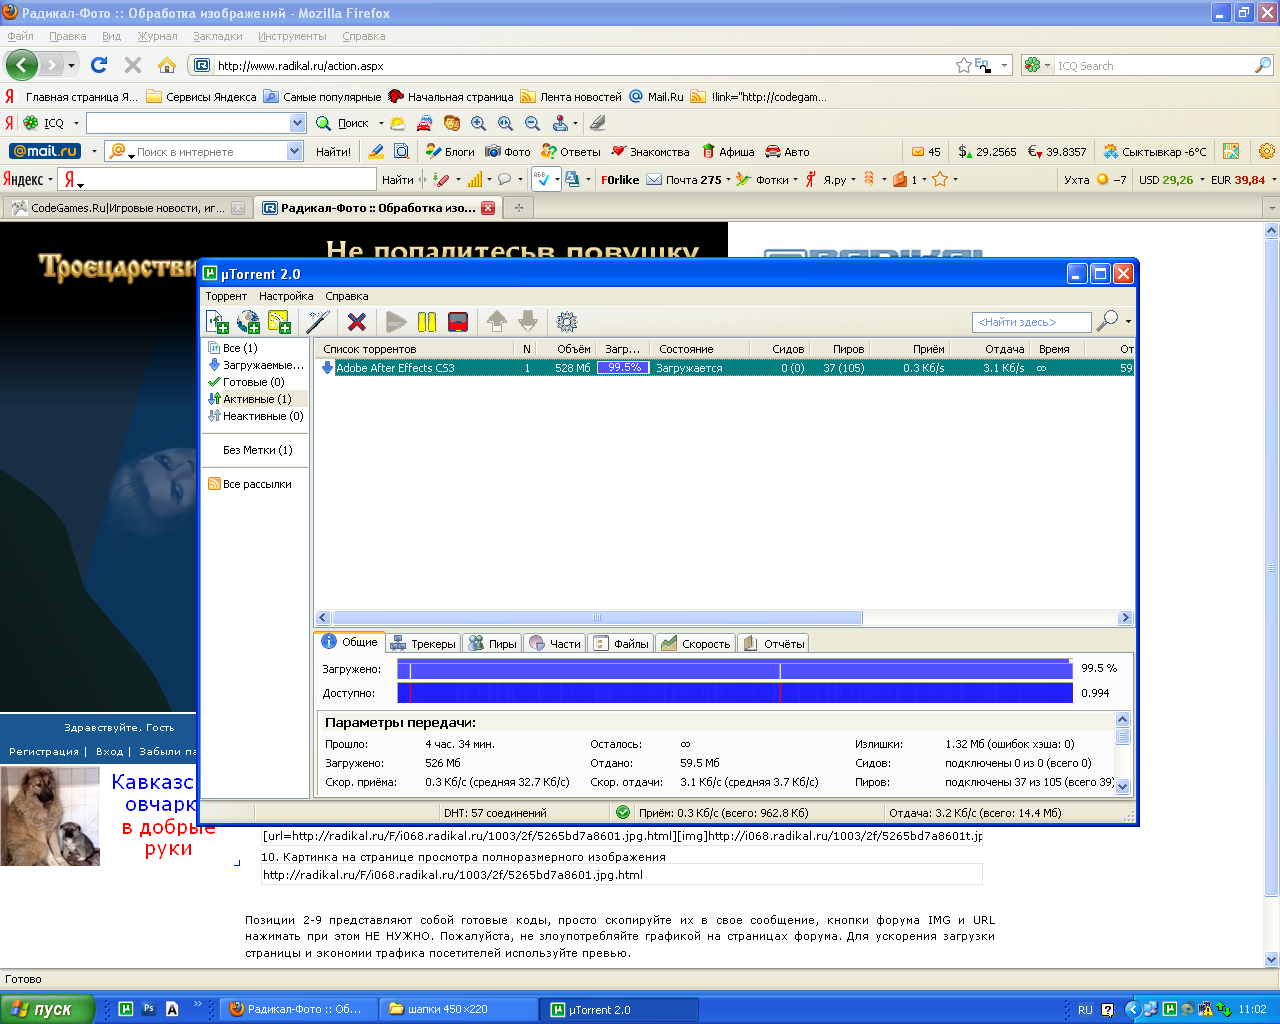Sort by 'Состояние' column header
This screenshot has width=1280, height=1024.
click(699, 349)
